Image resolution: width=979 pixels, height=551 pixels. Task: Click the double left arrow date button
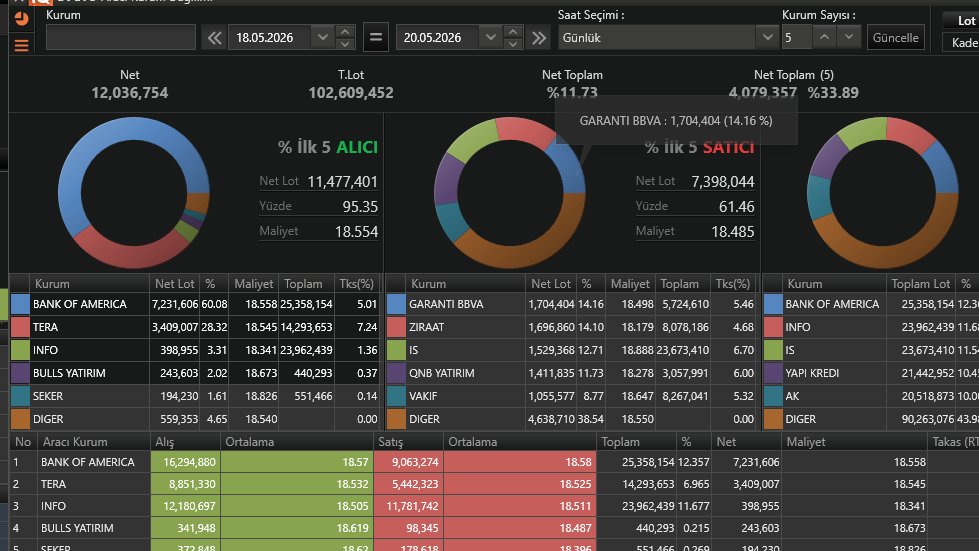point(214,38)
